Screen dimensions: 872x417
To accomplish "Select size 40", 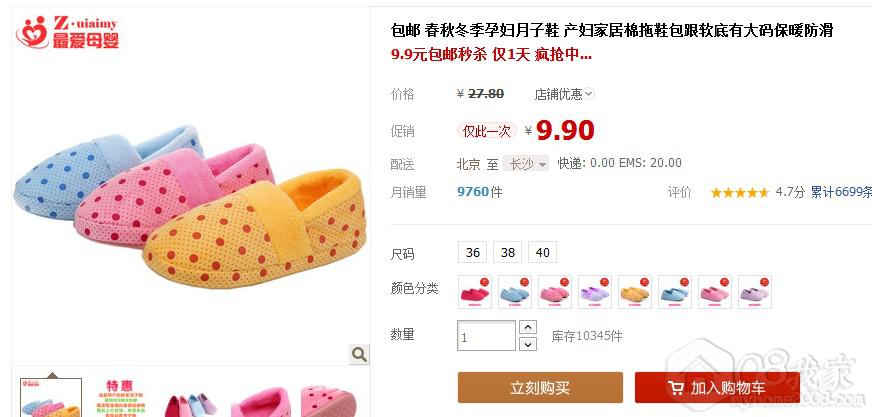I will pos(543,252).
